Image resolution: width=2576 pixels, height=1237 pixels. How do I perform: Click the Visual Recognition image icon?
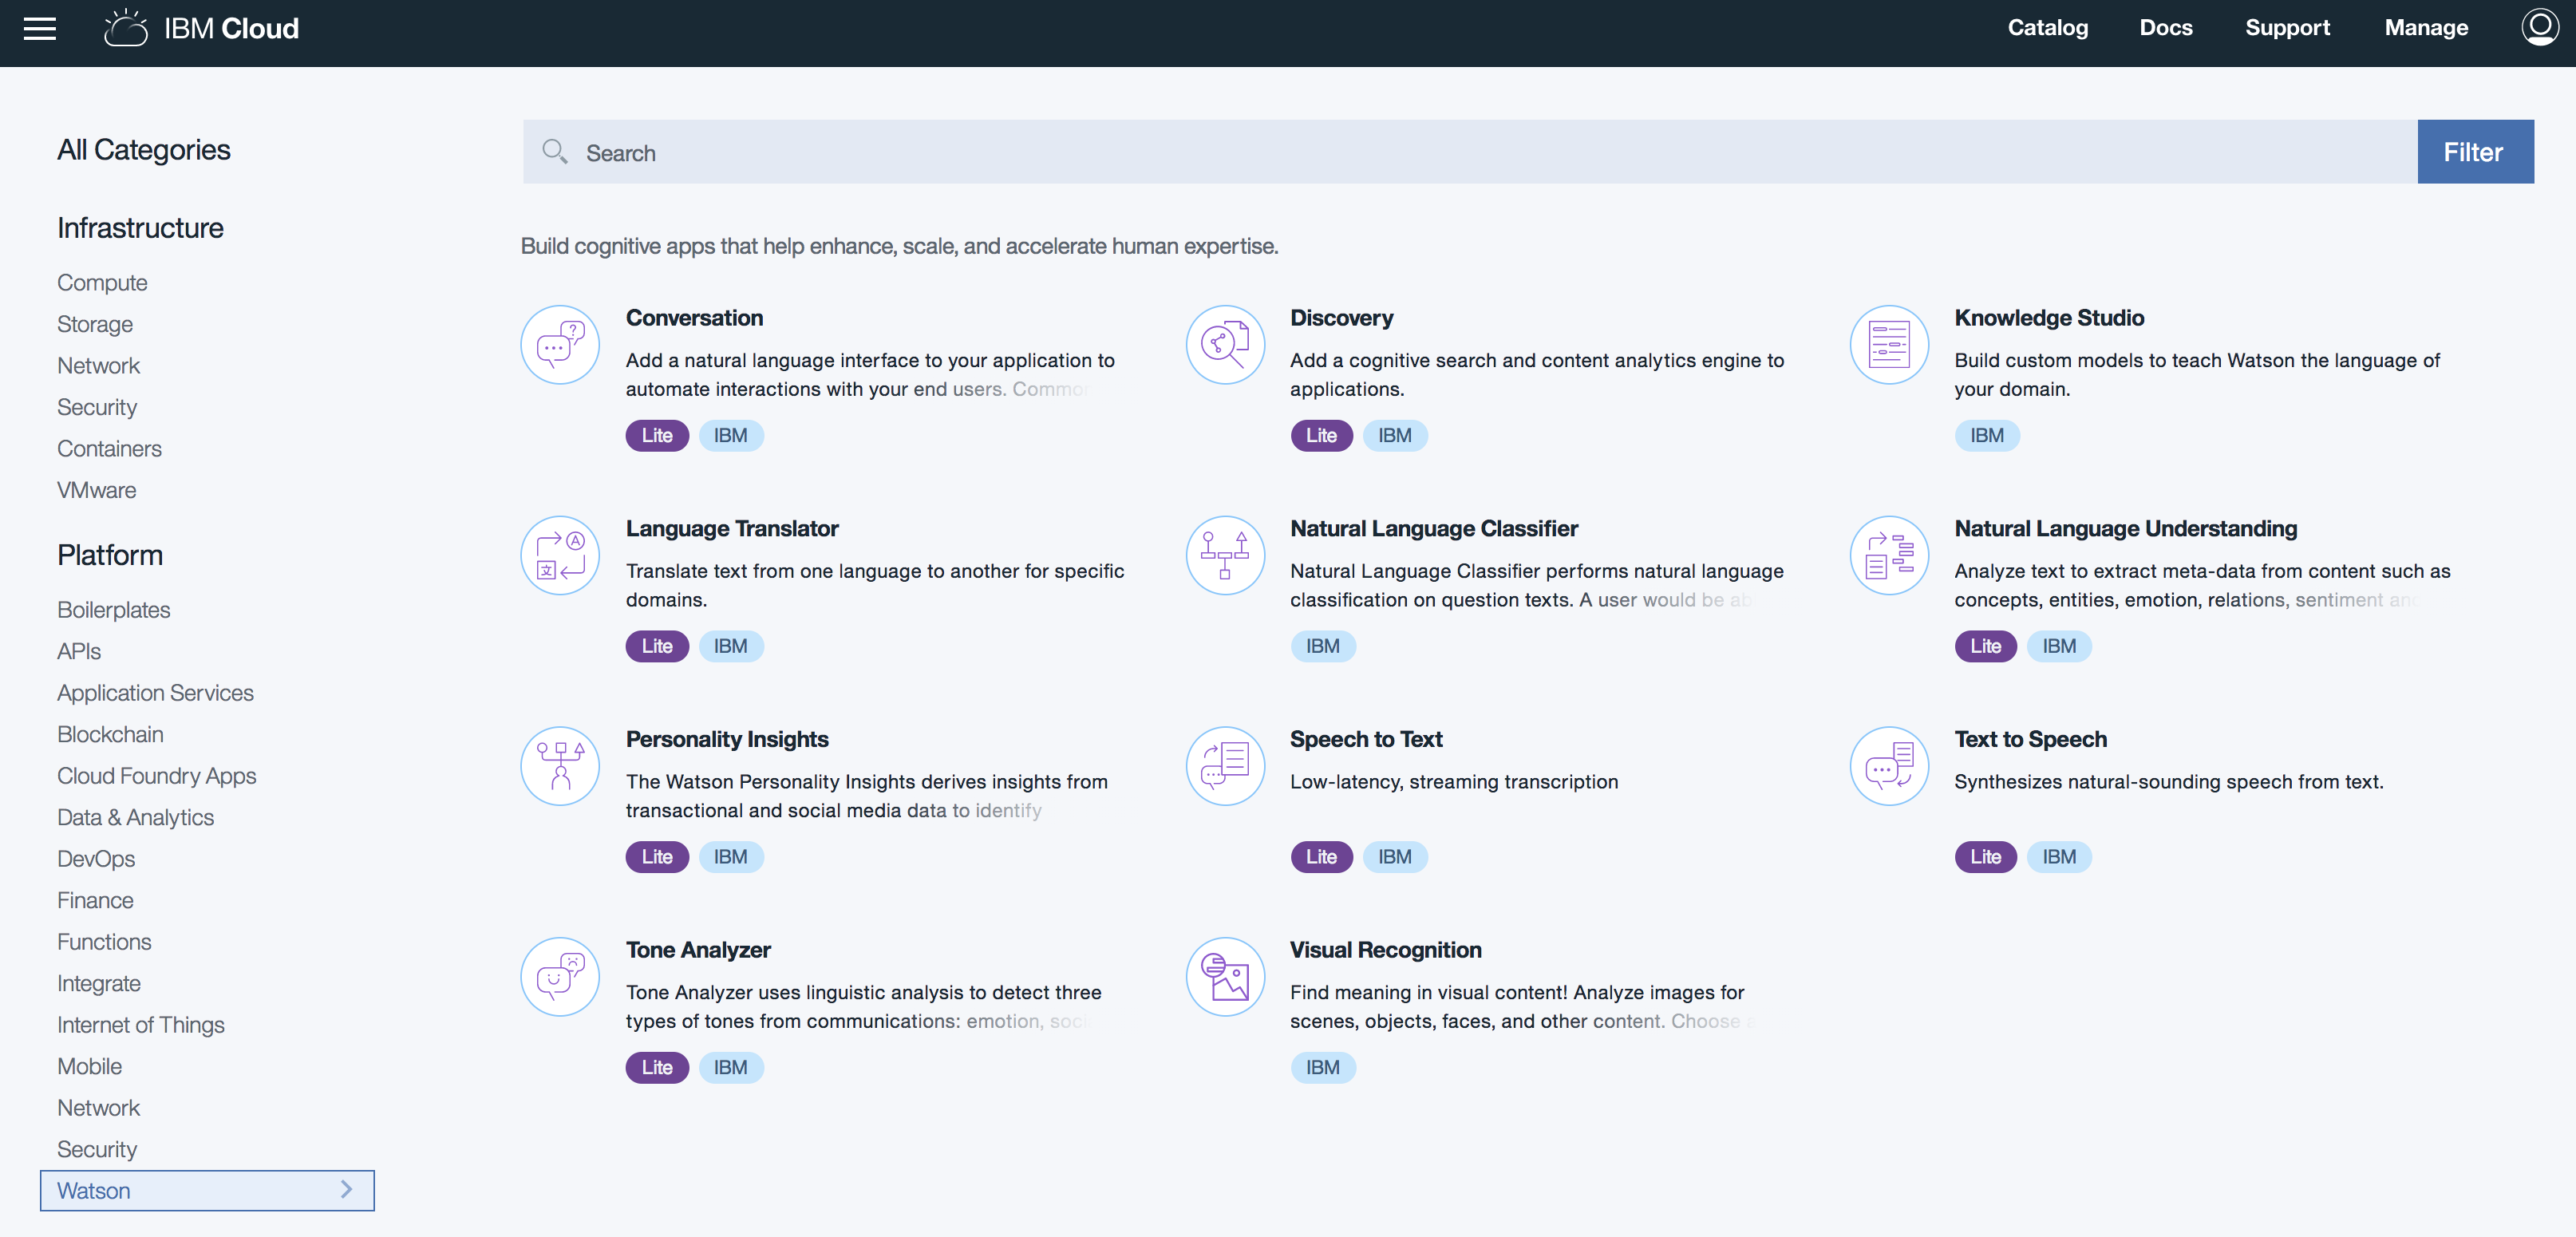[x=1224, y=977]
